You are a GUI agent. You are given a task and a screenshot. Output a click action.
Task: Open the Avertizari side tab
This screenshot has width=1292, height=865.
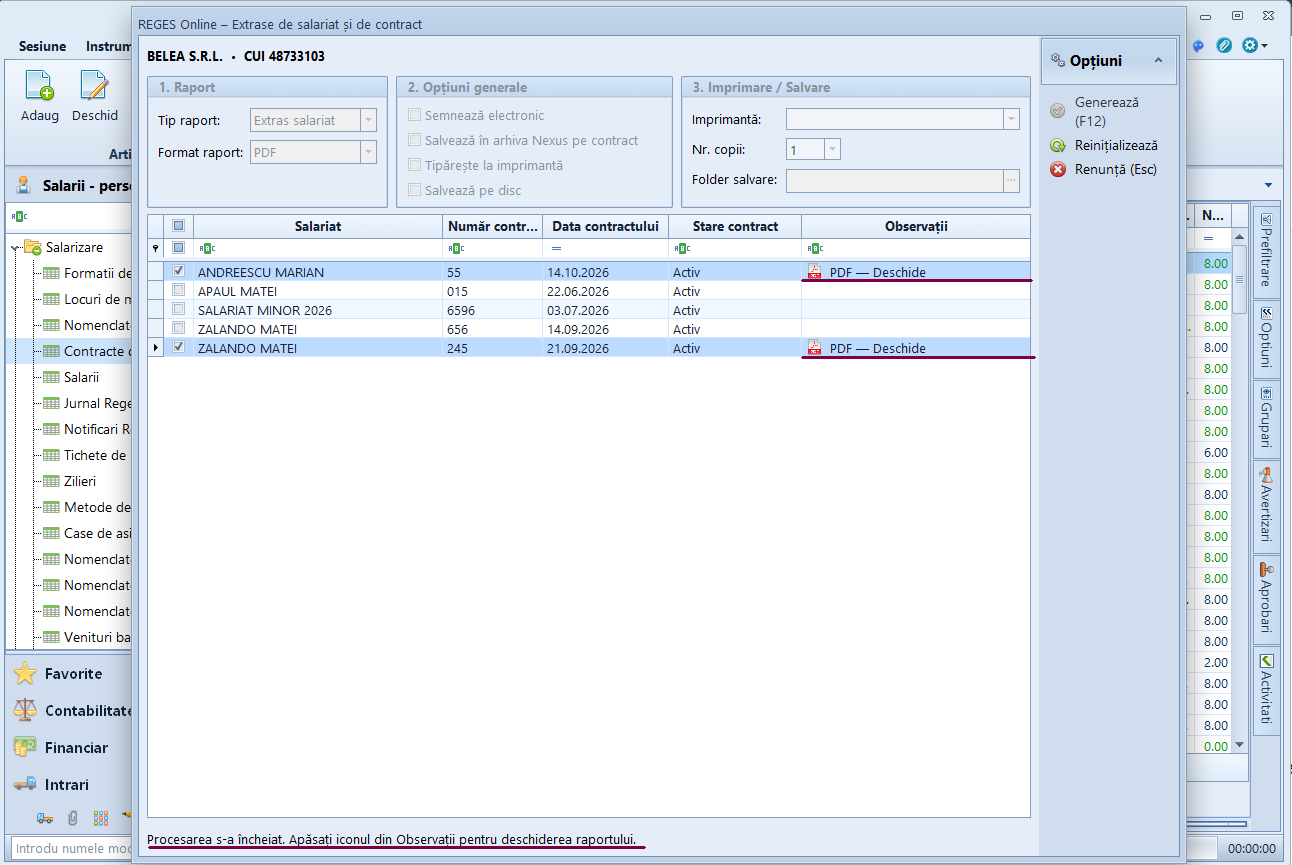click(1266, 506)
